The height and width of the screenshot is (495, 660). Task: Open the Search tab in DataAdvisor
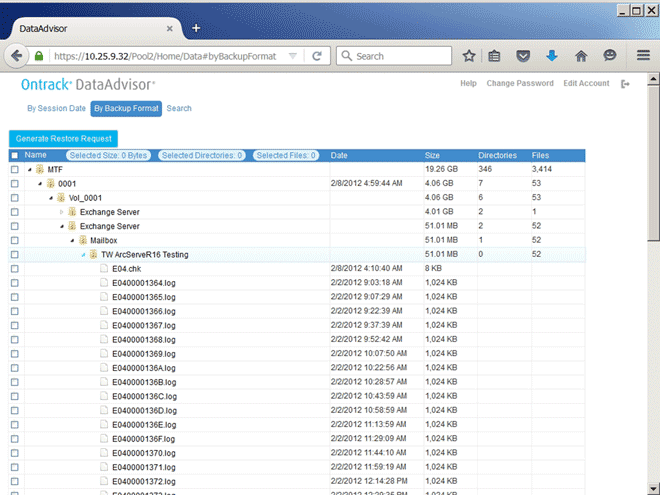[x=179, y=108]
